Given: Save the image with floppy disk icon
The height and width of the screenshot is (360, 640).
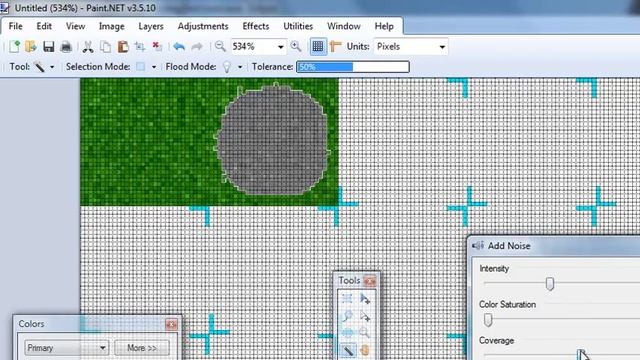Looking at the screenshot, I should 49,47.
